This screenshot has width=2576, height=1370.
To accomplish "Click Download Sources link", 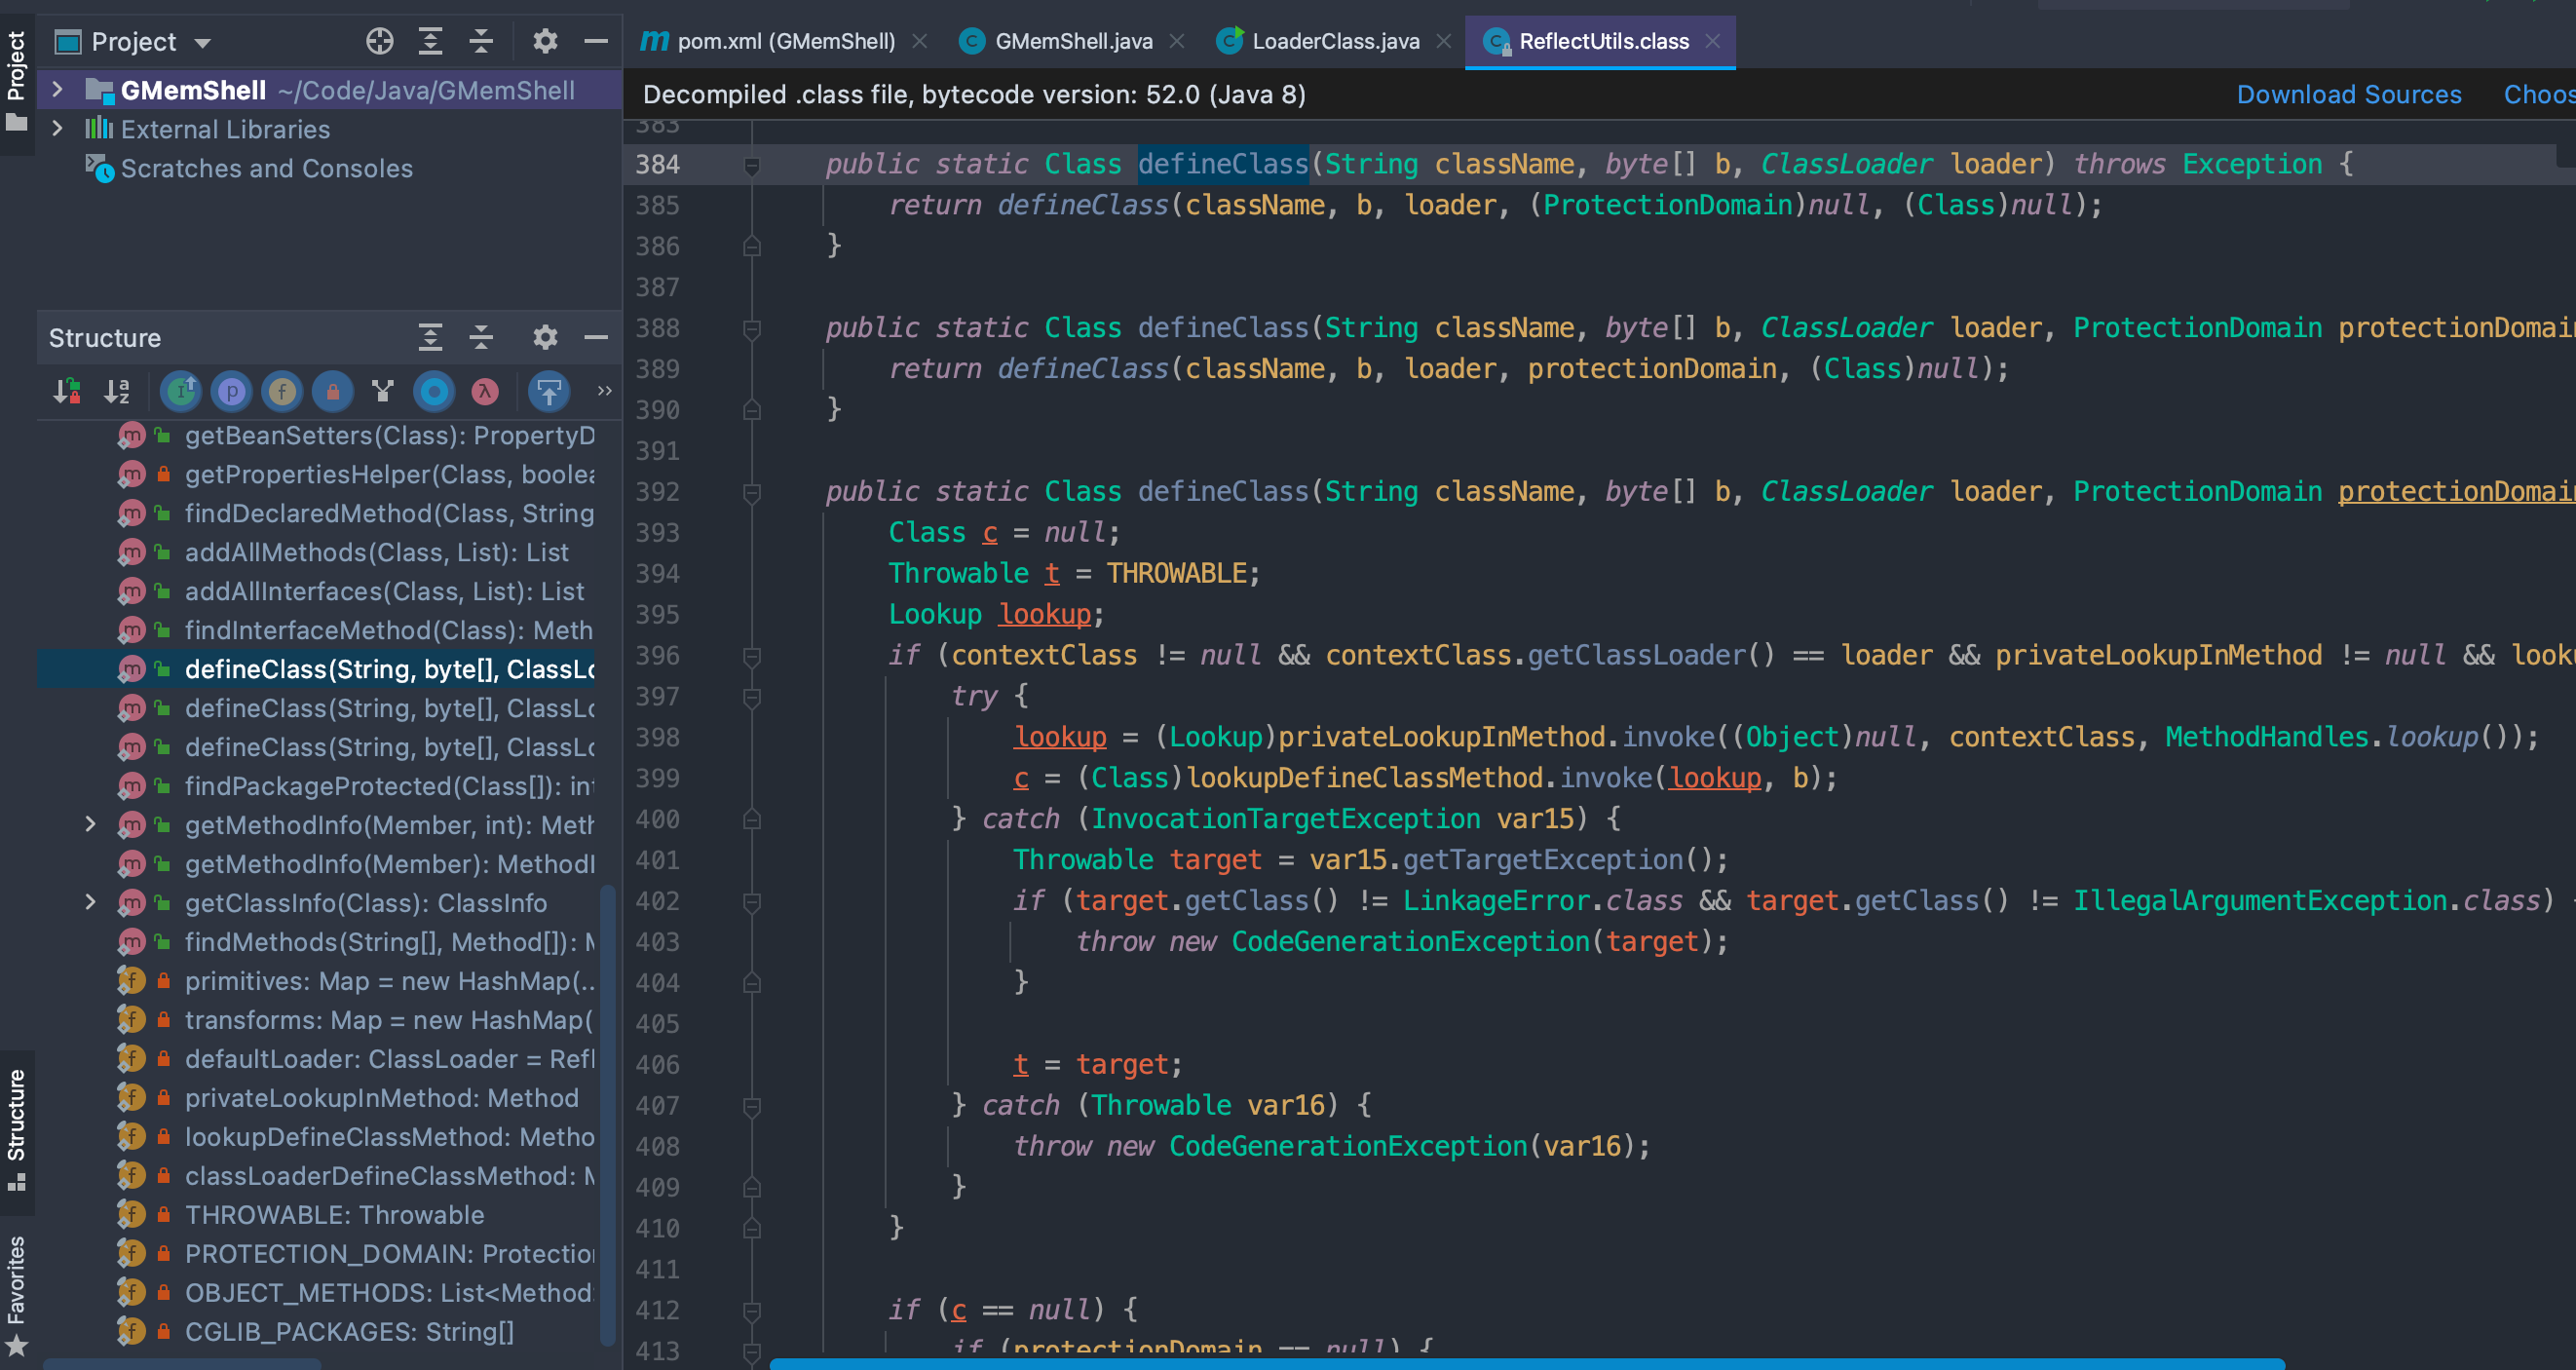I will click(2349, 94).
